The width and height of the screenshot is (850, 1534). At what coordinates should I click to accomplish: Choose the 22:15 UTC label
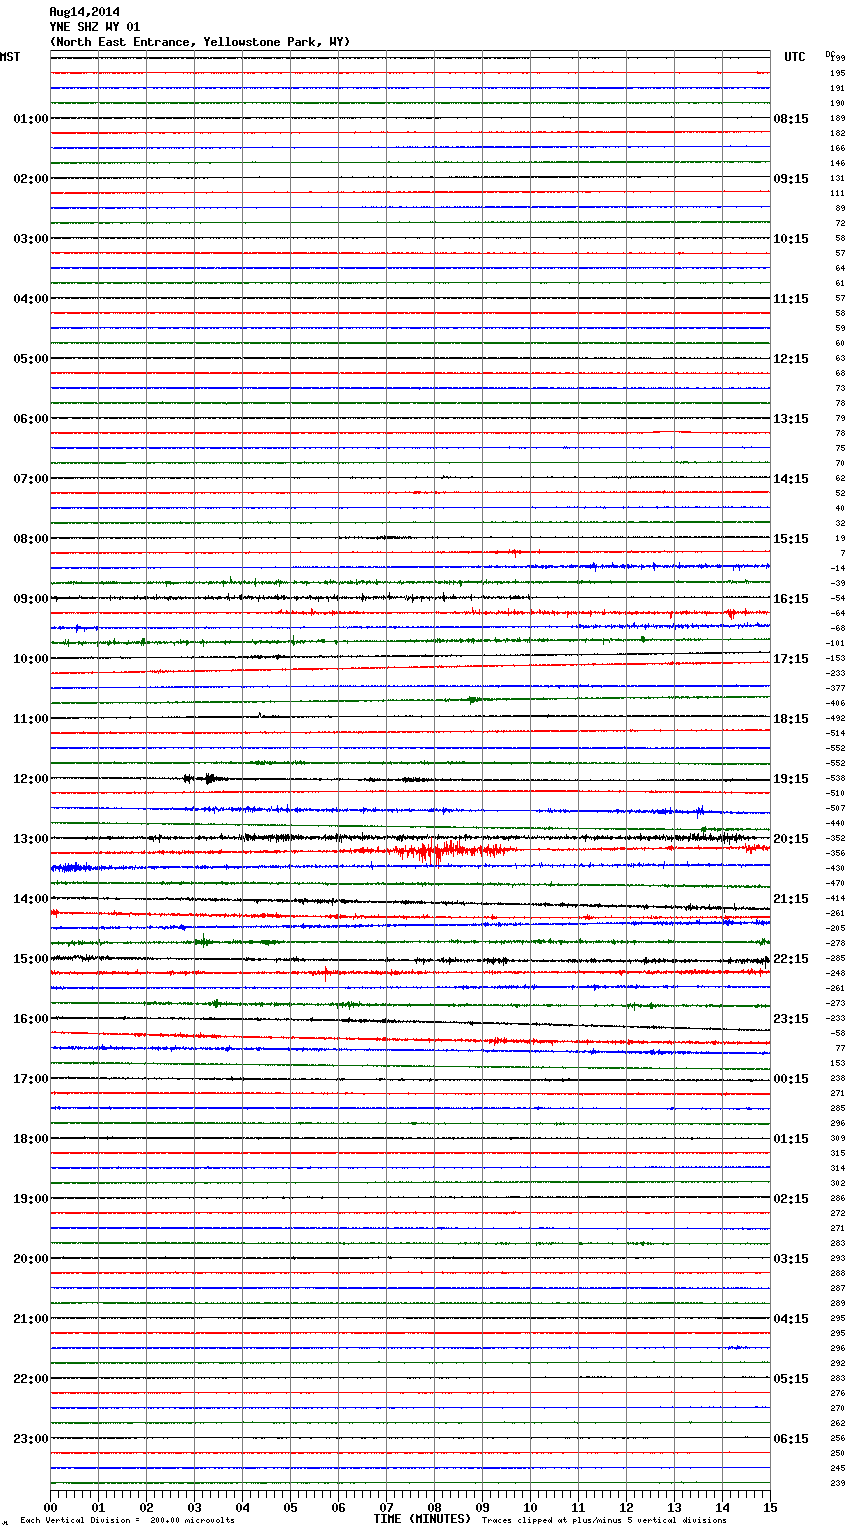coord(791,959)
